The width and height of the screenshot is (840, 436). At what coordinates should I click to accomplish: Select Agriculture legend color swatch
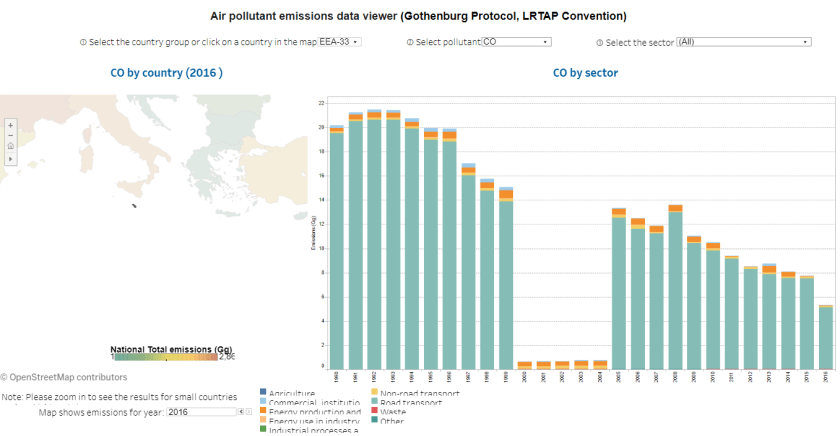pyautogui.click(x=263, y=394)
